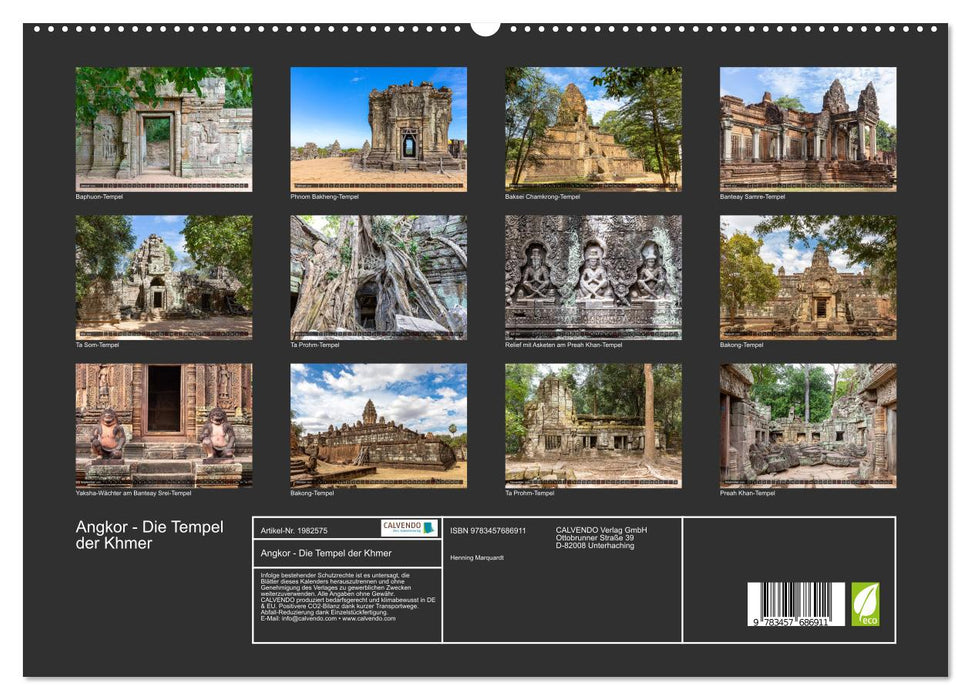View the Banteay Samre-Tempel thumbnail
This screenshot has height=700, width=971.
click(x=810, y=128)
